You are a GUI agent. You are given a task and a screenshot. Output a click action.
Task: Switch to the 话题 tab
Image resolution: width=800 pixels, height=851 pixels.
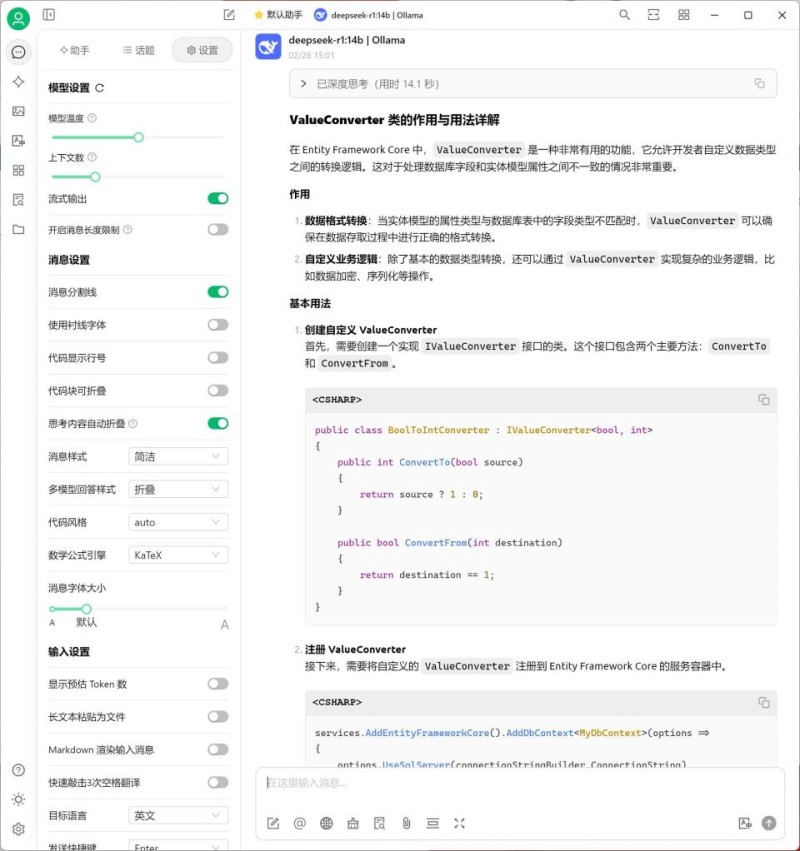138,50
